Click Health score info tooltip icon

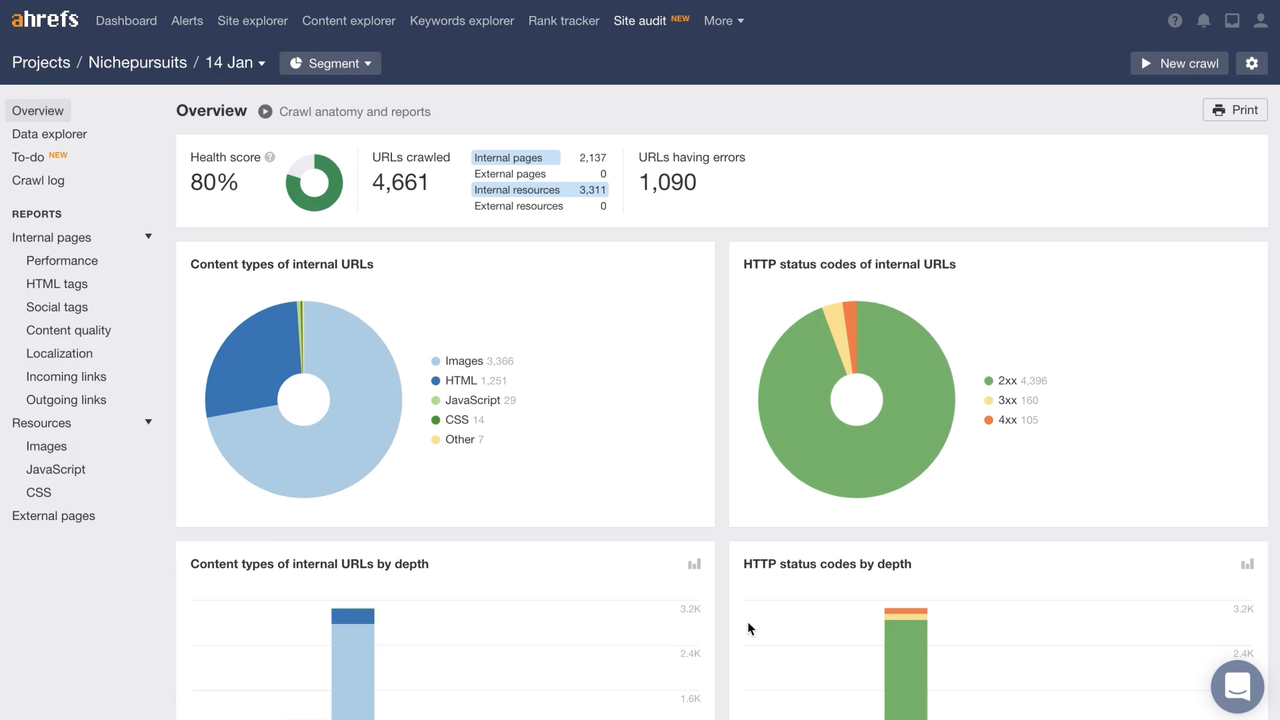270,157
